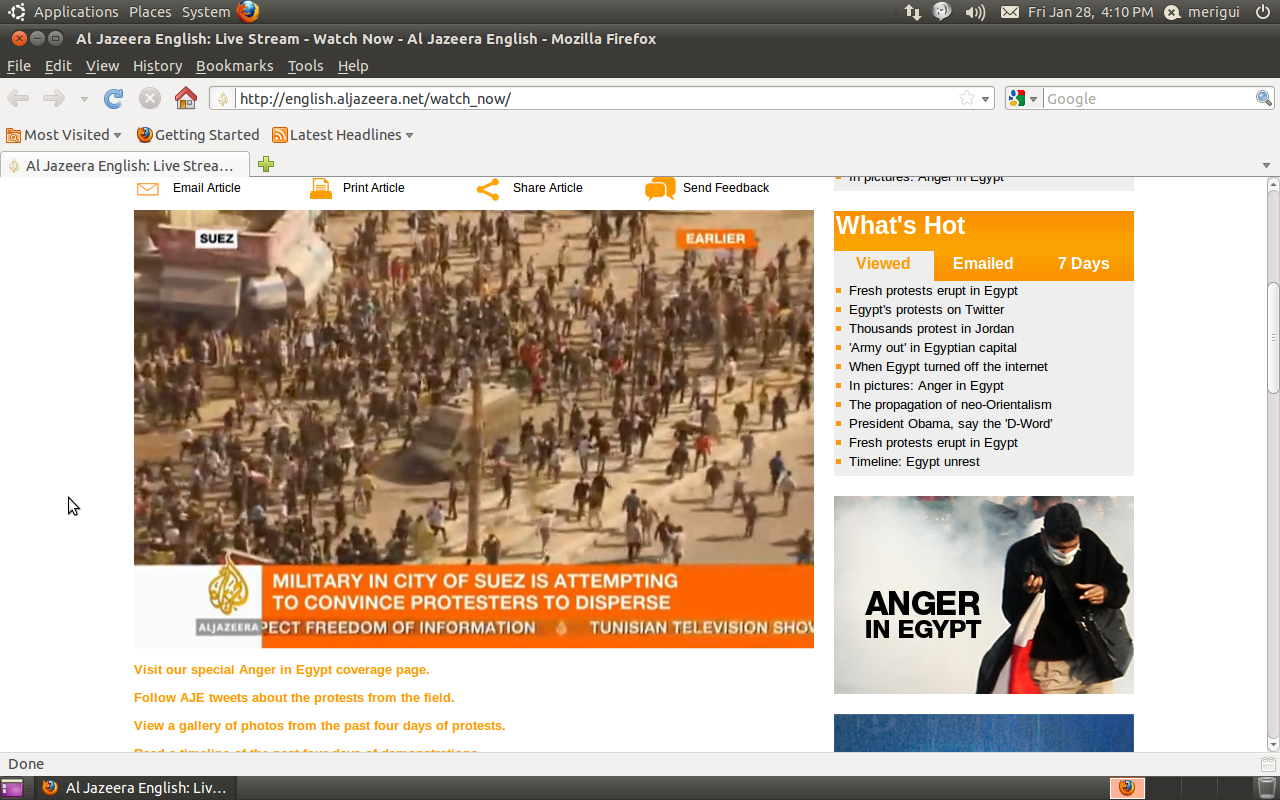Click the Share Article icon
The image size is (1280, 800).
pyautogui.click(x=488, y=189)
